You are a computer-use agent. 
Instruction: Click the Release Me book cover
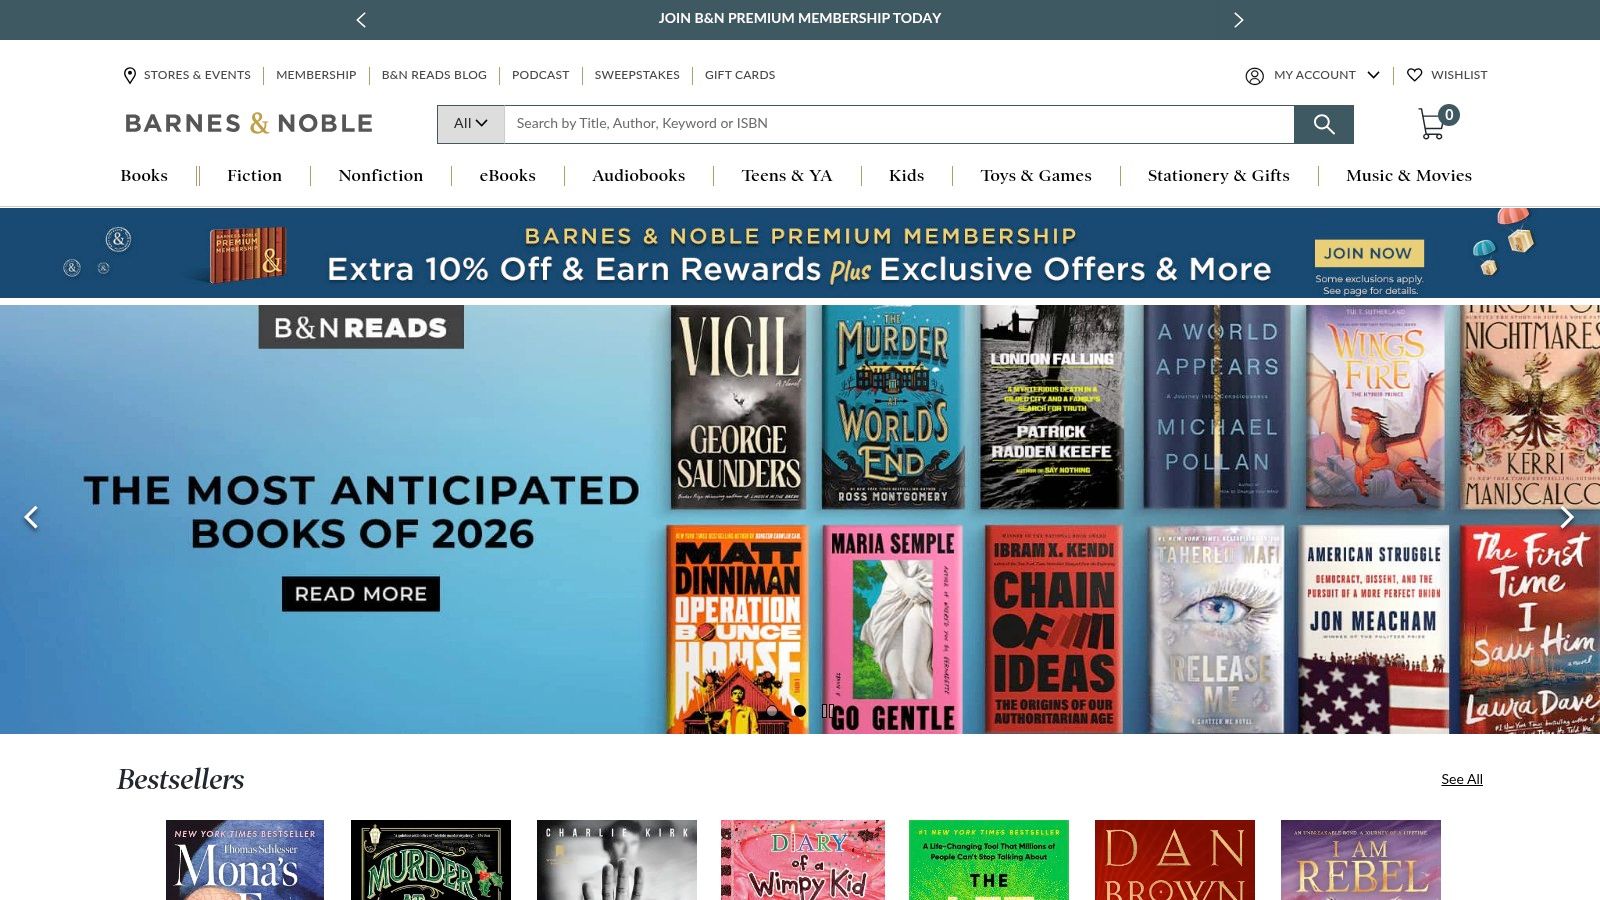pos(1216,630)
